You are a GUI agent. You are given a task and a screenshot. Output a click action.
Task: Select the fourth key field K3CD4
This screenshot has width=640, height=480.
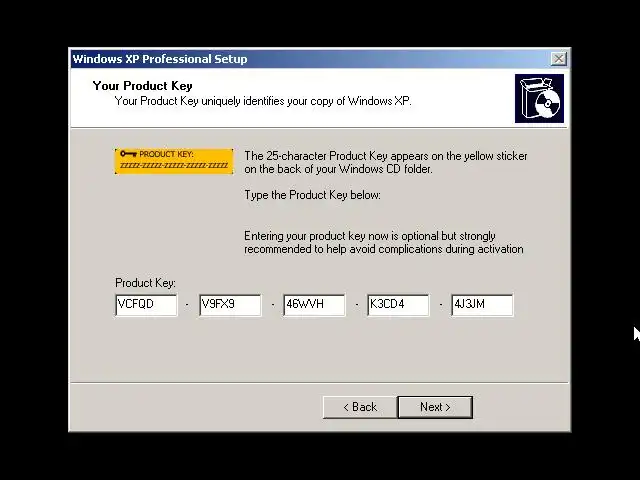pyautogui.click(x=398, y=305)
